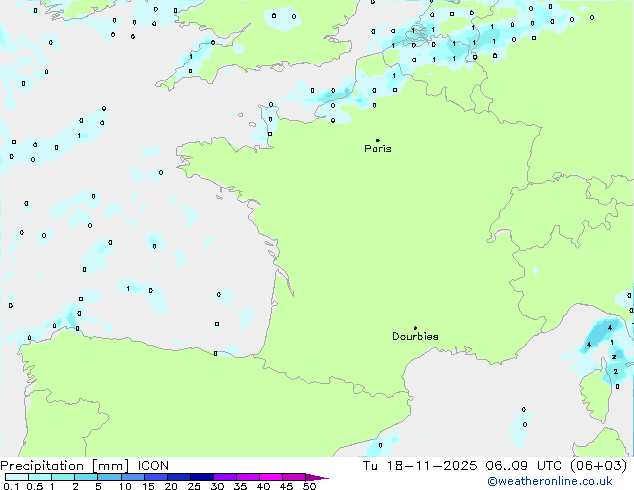634x490 pixels.
Task: Pick the dark blue legend swatch between 20 and 25
Action: [179, 477]
